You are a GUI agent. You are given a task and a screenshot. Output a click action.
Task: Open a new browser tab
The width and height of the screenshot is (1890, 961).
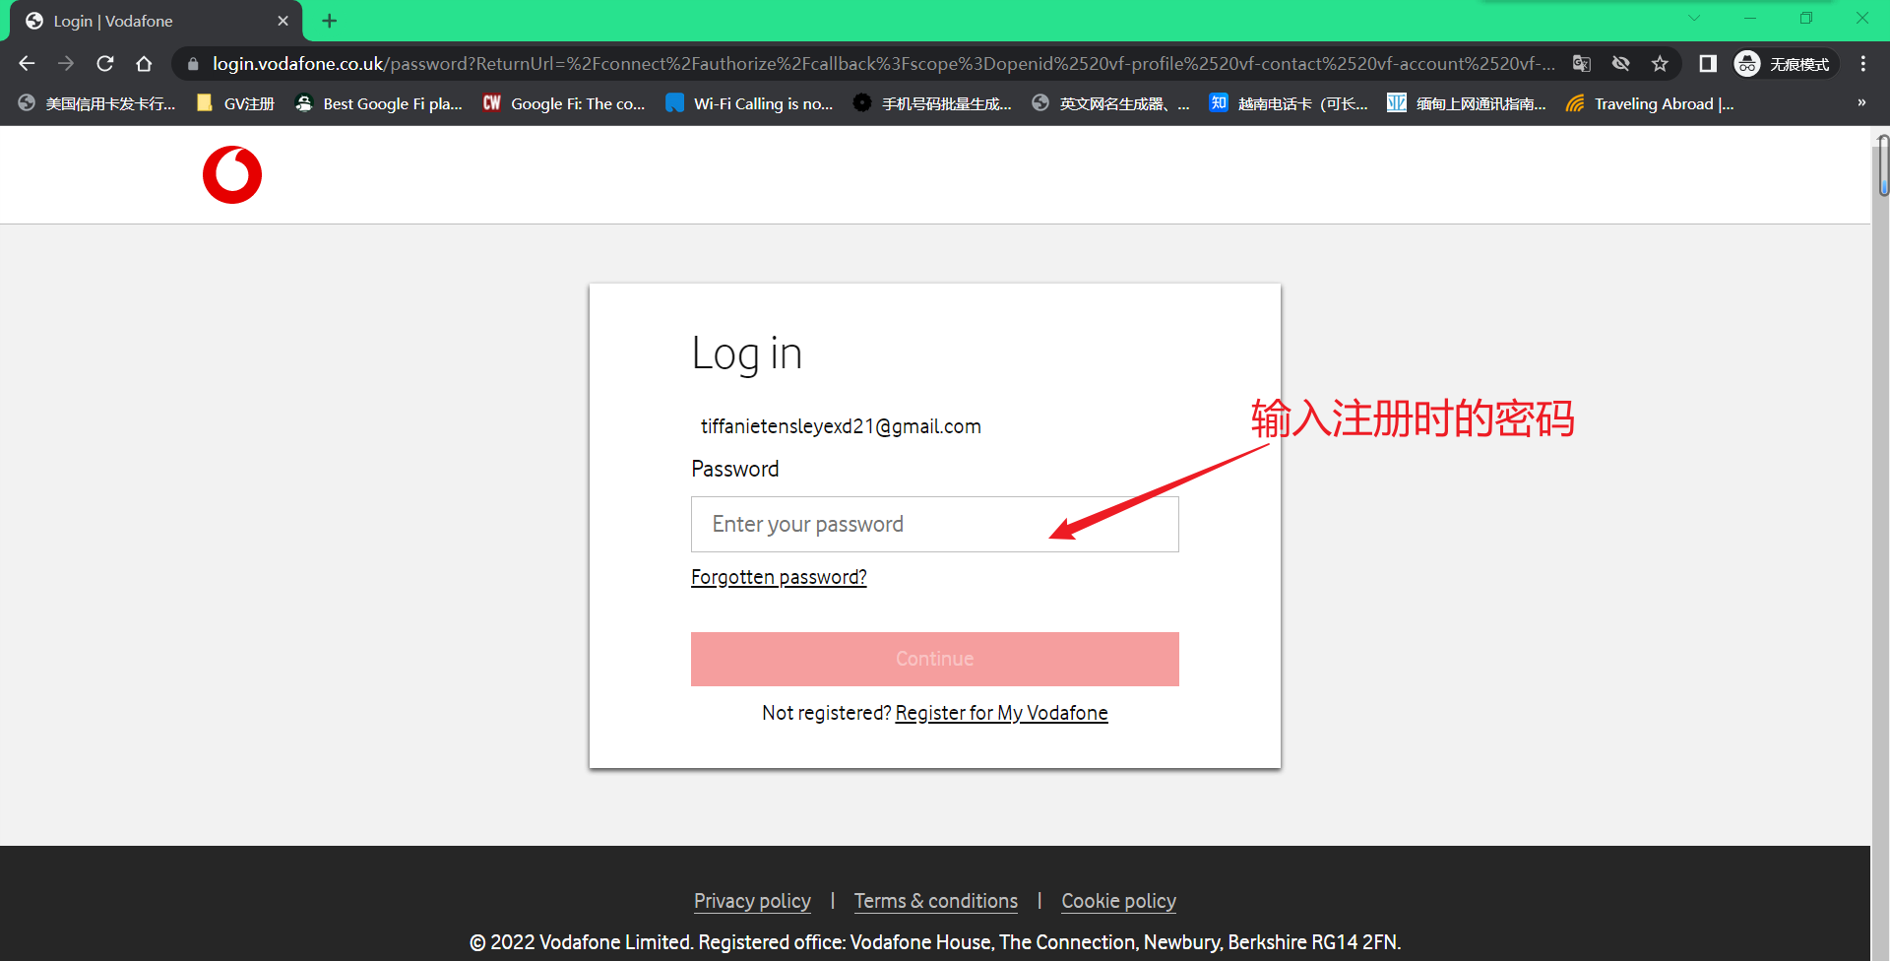(x=329, y=21)
